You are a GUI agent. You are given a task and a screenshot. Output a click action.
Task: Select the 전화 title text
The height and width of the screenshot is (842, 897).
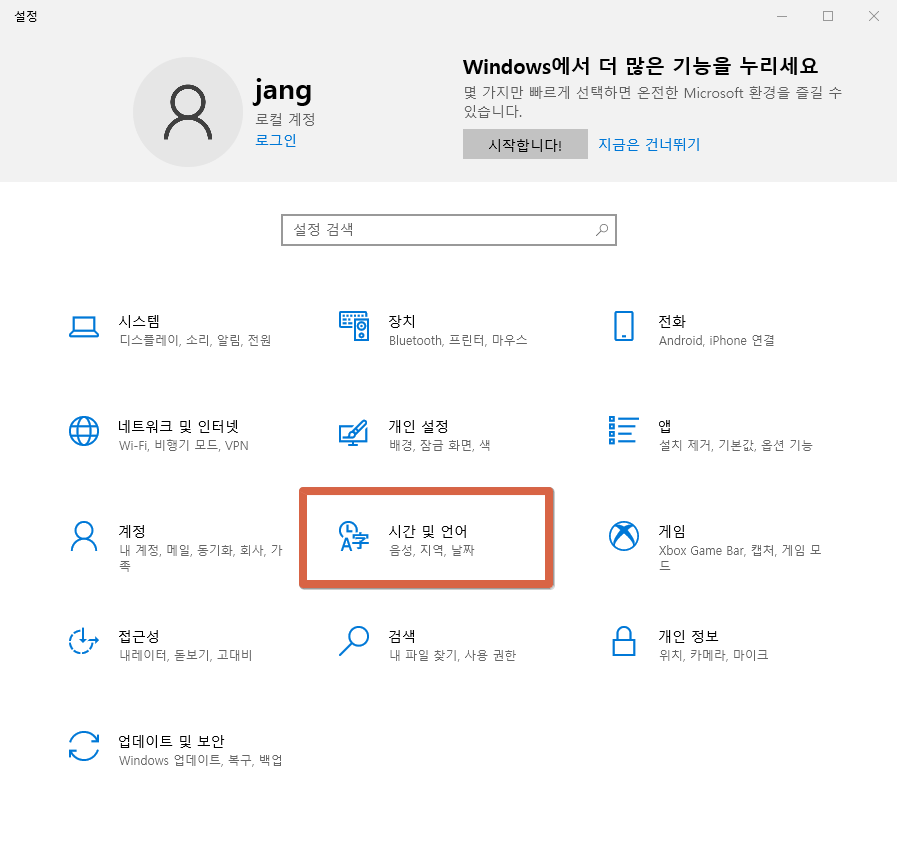[672, 321]
